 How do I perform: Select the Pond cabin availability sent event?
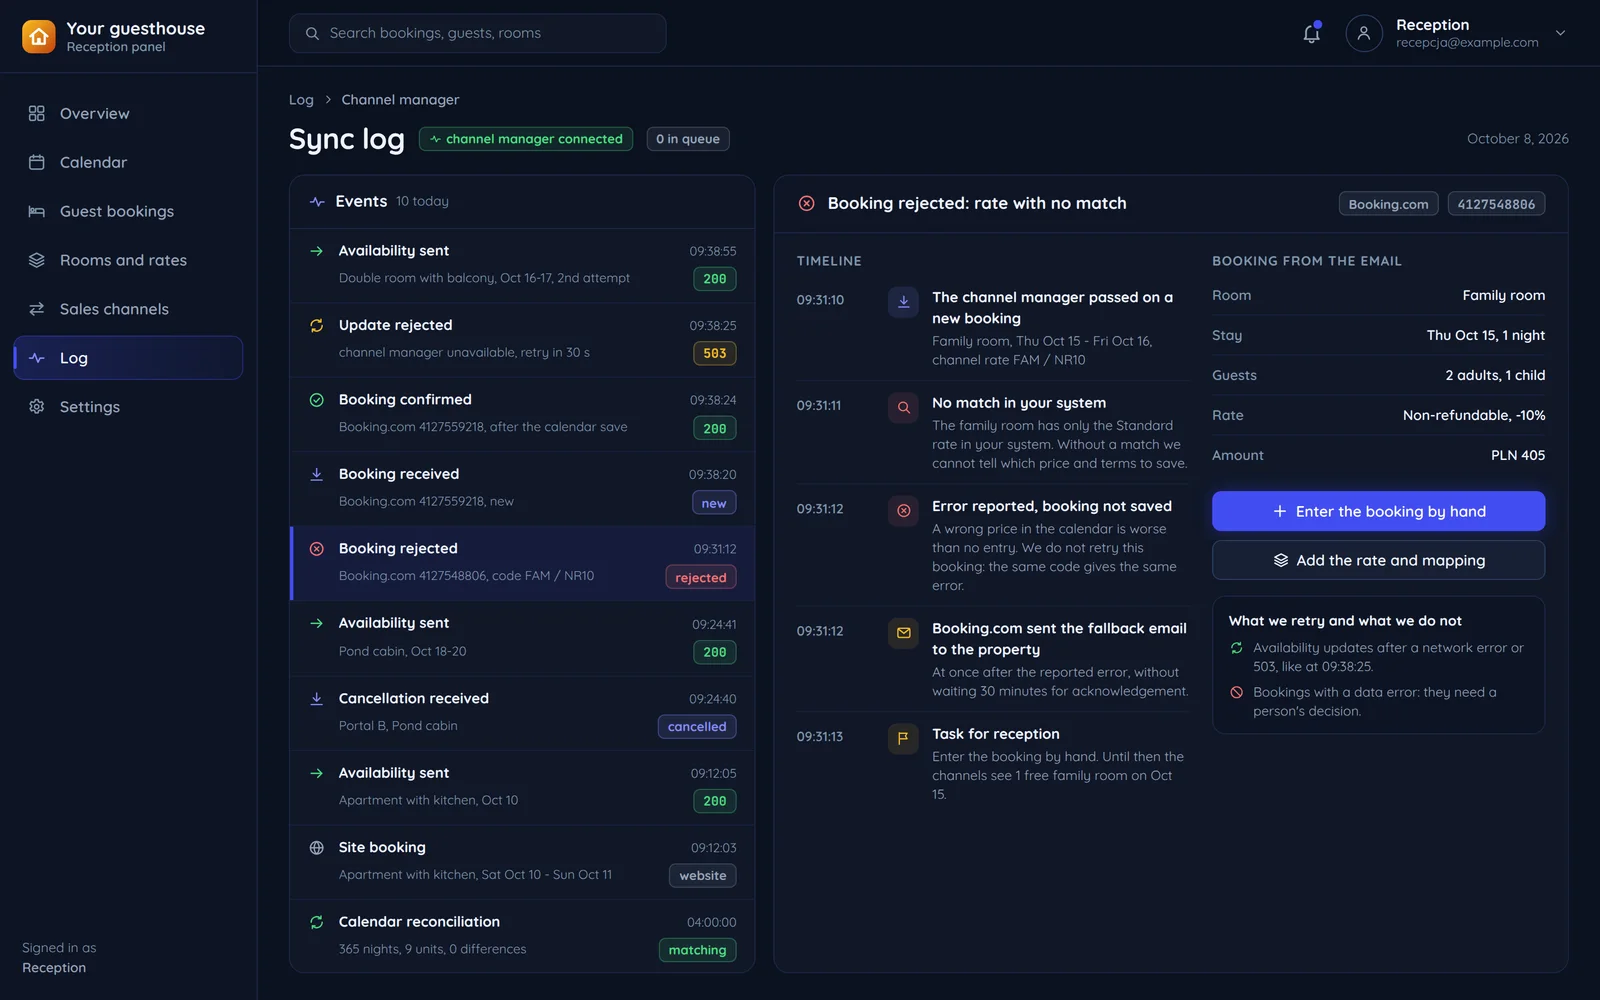[x=522, y=638]
